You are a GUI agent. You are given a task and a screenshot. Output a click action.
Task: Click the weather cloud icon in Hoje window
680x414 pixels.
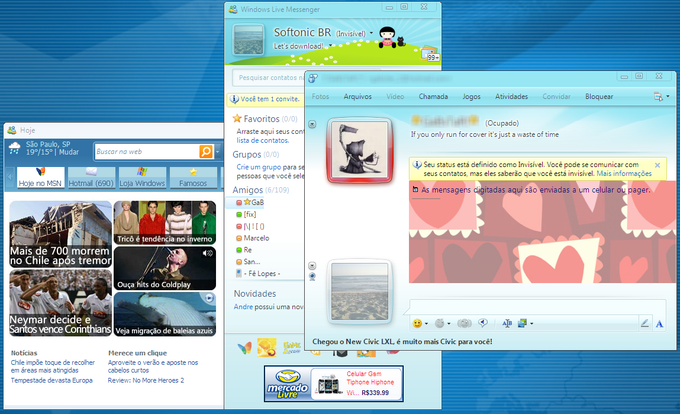pos(14,148)
